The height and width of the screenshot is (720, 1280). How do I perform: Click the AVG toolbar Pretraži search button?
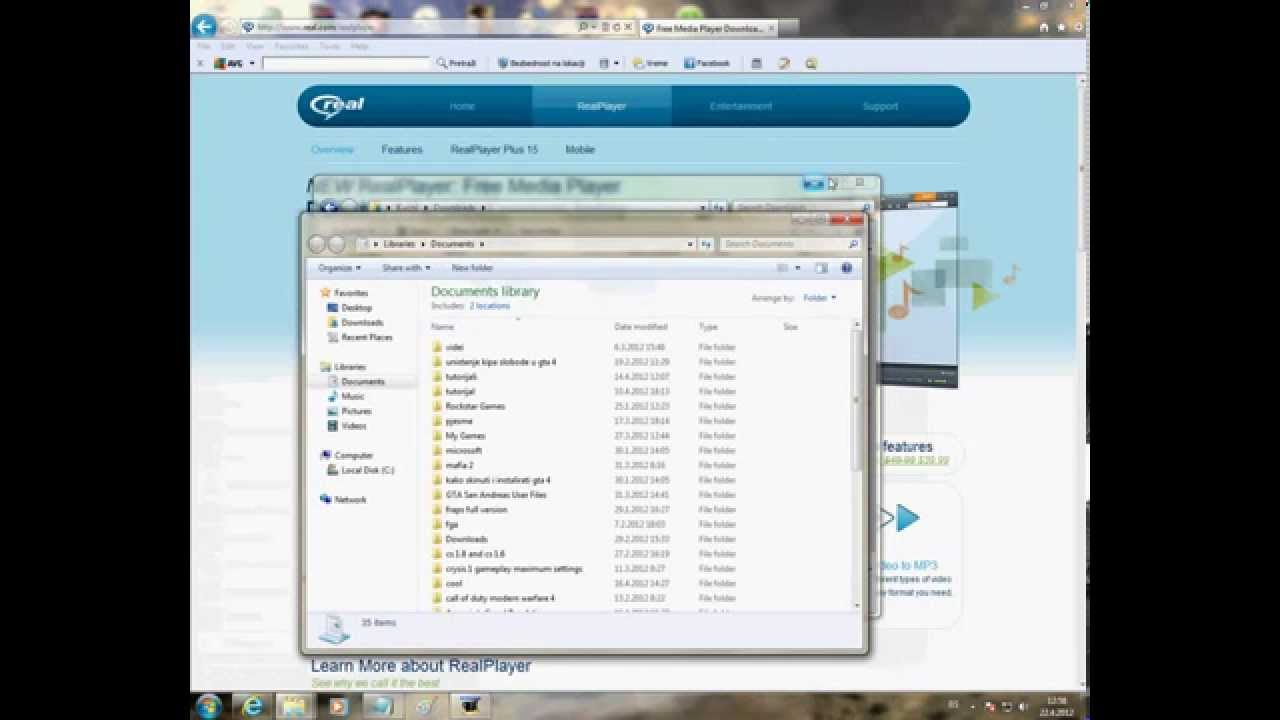coord(457,63)
